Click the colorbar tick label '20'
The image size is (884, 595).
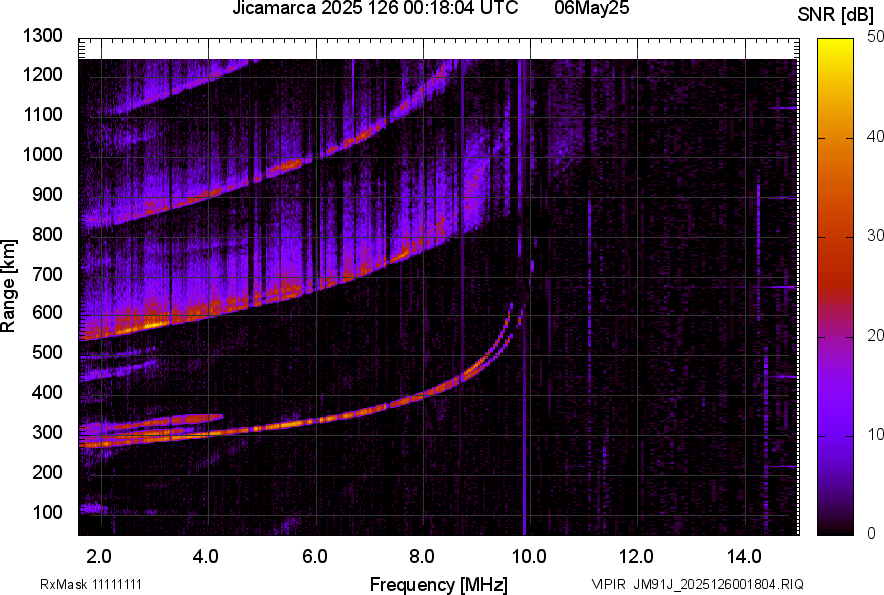pos(875,335)
